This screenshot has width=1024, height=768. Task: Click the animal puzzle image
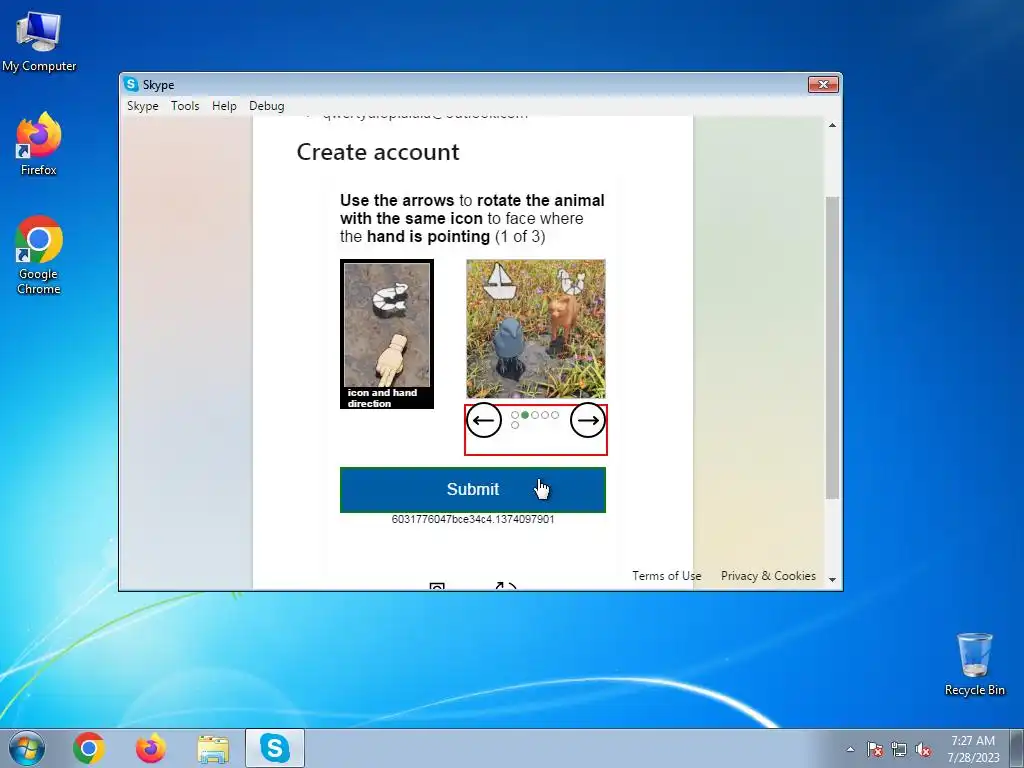point(536,328)
